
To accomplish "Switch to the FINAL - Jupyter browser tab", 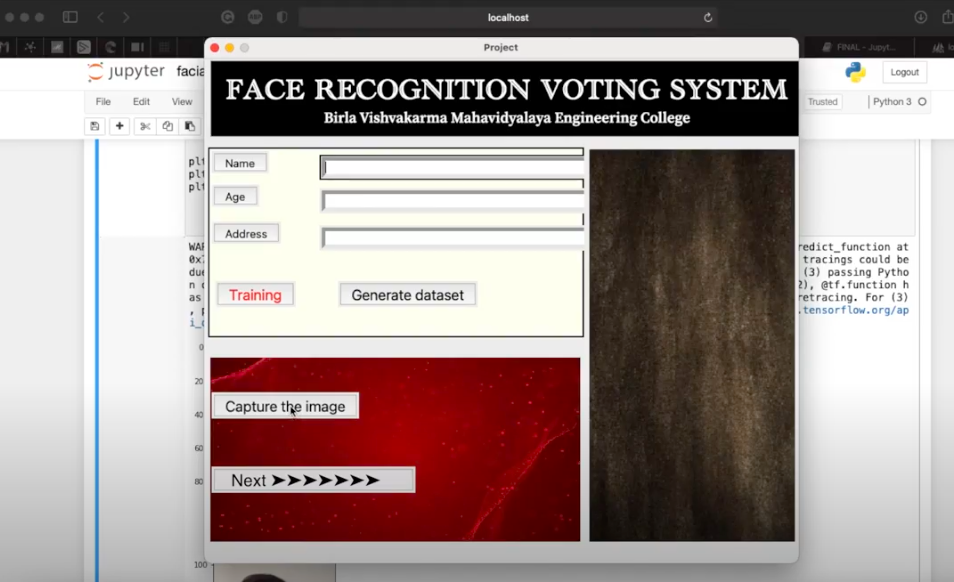I will pos(858,47).
